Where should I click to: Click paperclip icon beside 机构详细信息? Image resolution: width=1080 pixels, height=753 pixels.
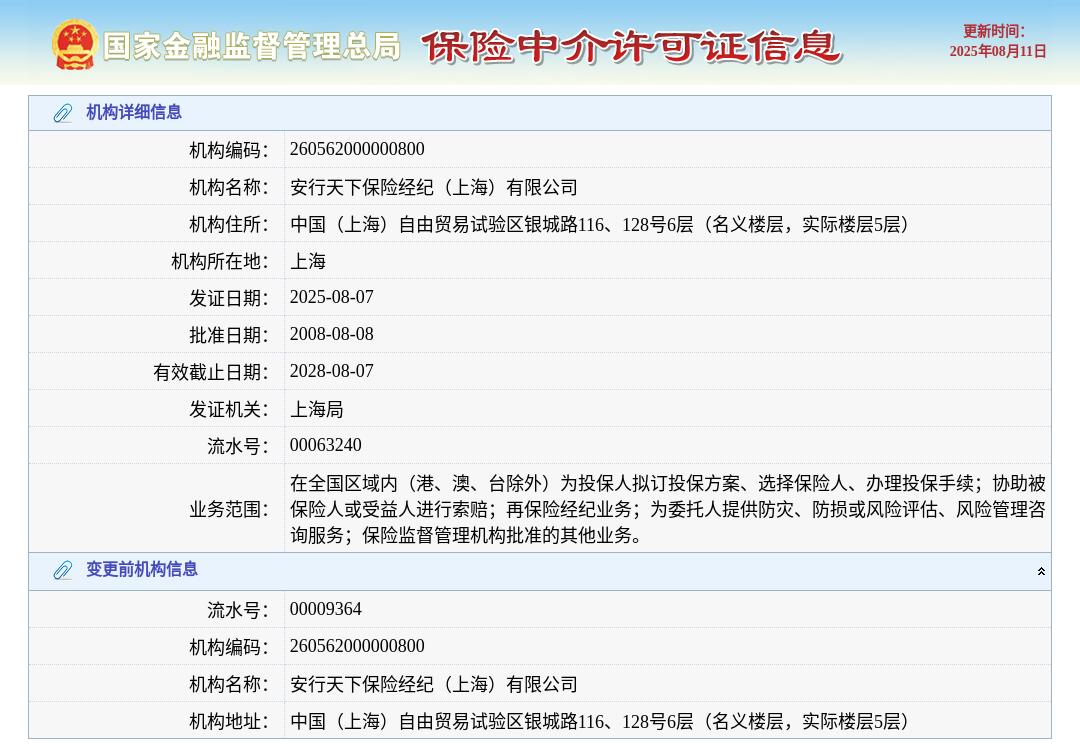pos(63,113)
